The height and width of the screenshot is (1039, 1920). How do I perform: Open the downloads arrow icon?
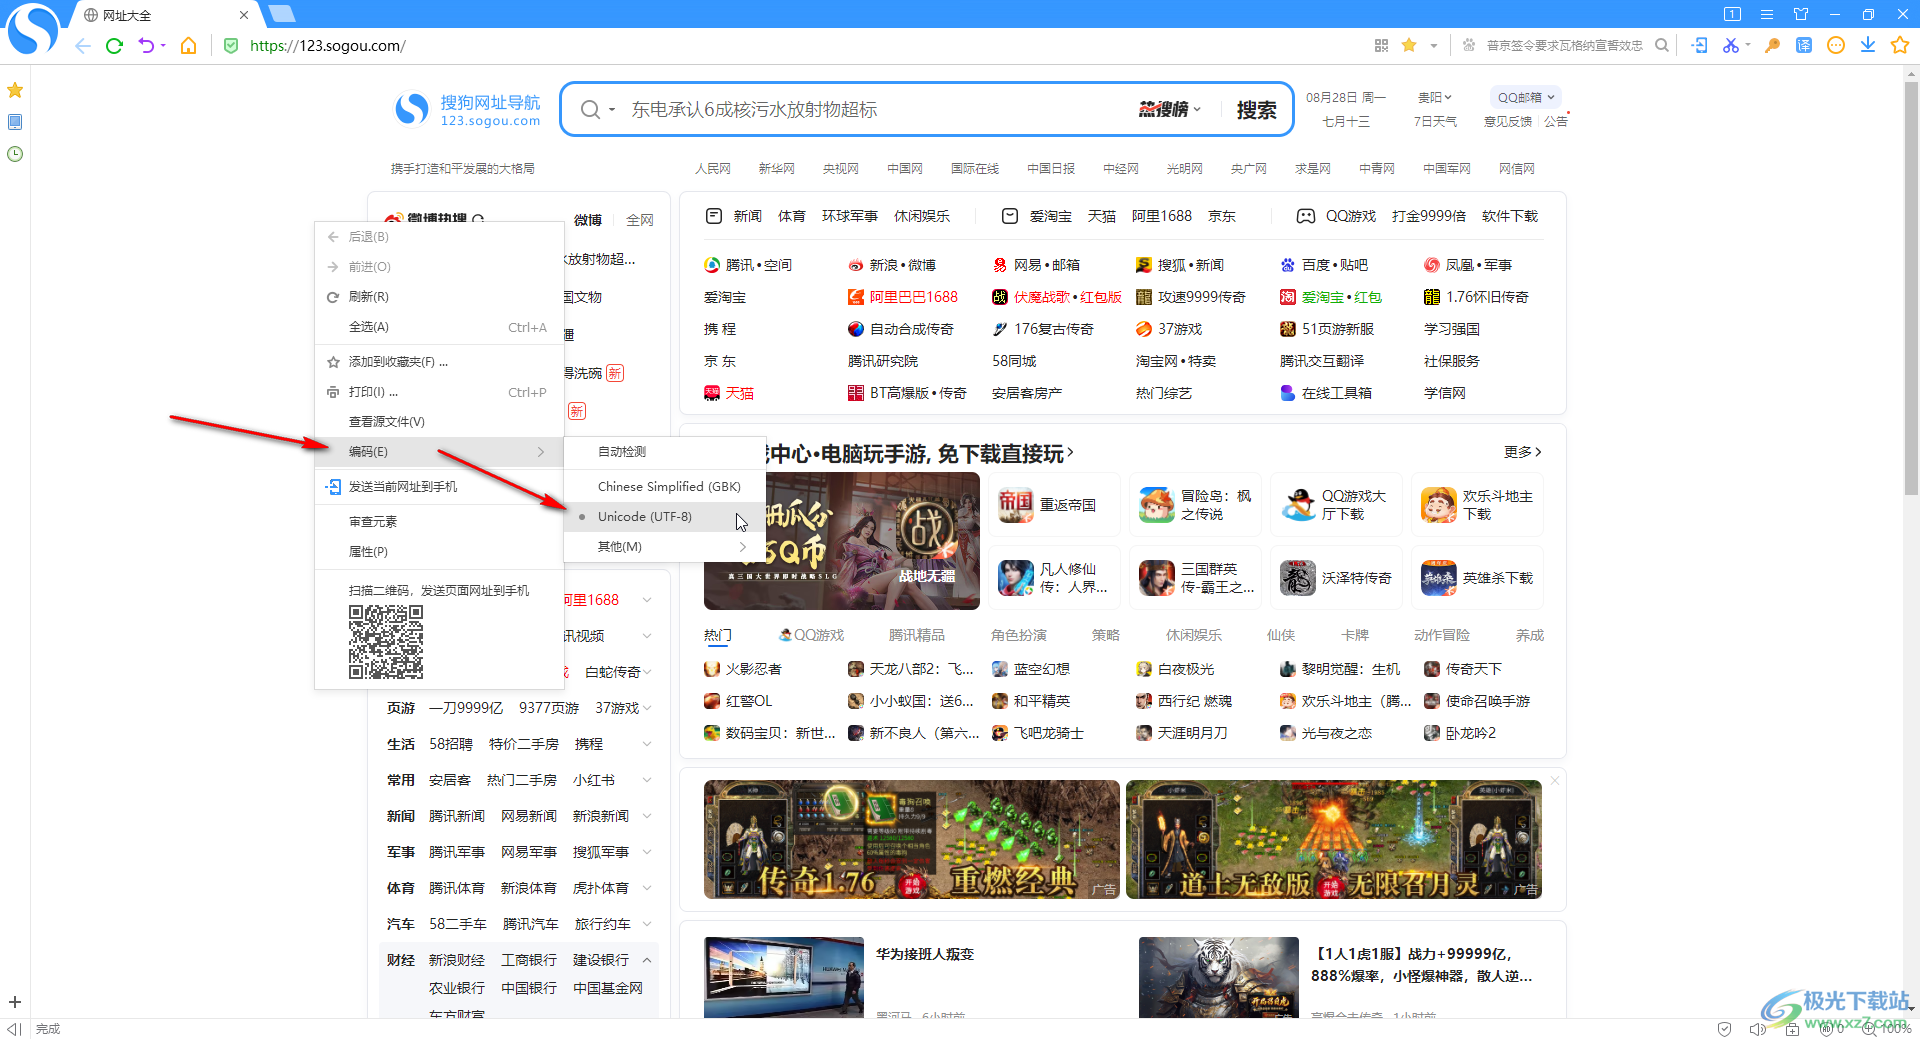click(x=1868, y=45)
